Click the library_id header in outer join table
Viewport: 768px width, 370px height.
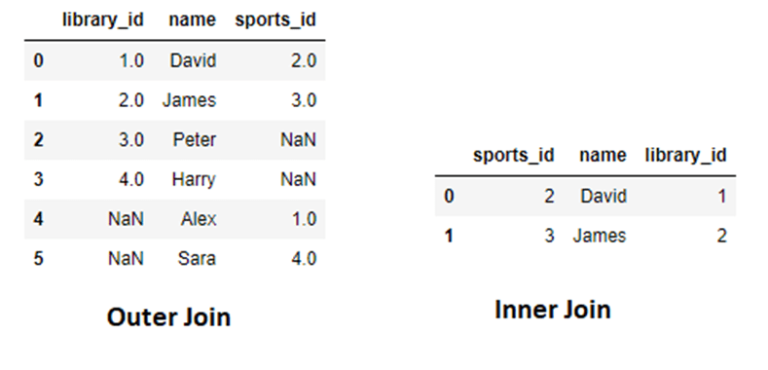pos(103,20)
